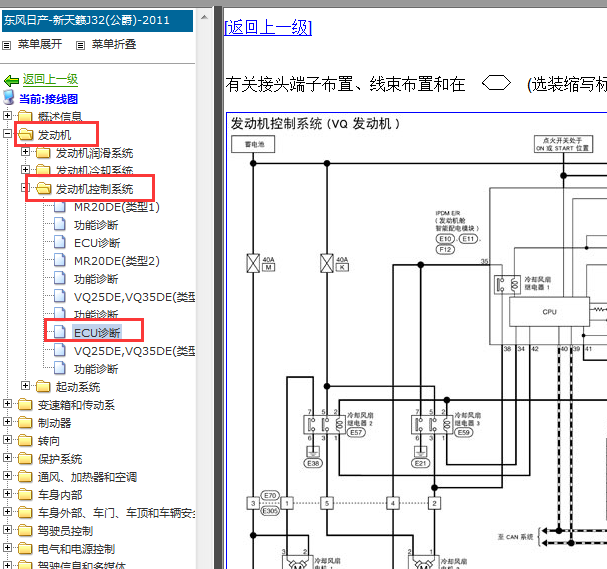Click 变速箱和传动系 folder icon
The width and height of the screenshot is (607, 569).
point(26,404)
